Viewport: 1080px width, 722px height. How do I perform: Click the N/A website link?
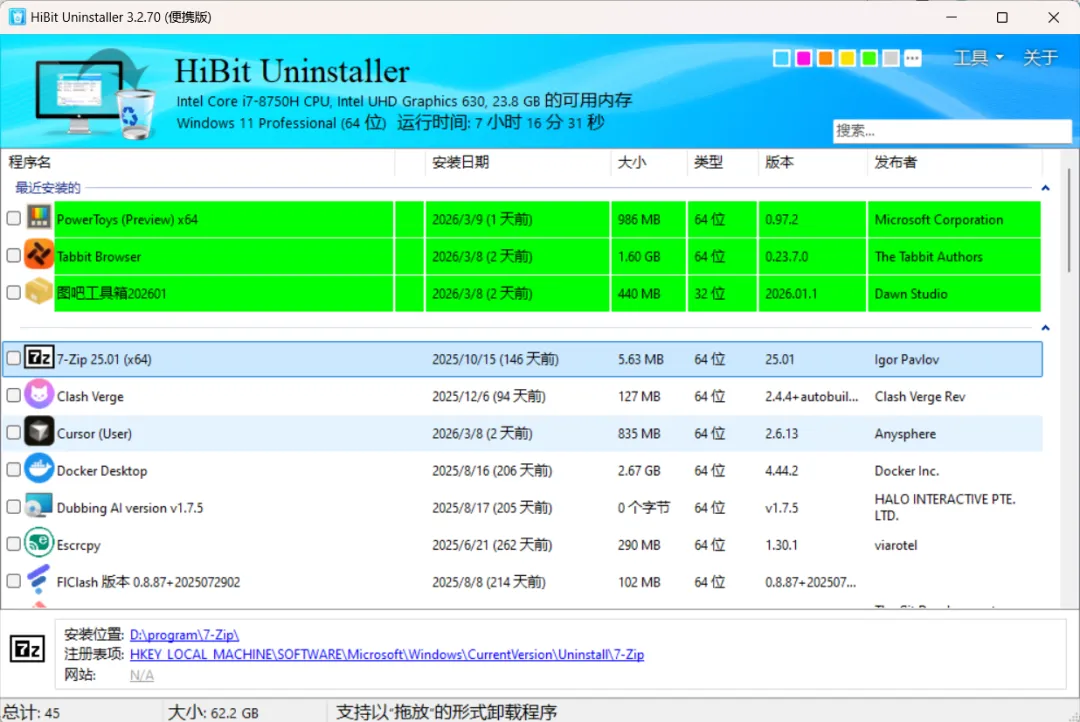tap(141, 675)
